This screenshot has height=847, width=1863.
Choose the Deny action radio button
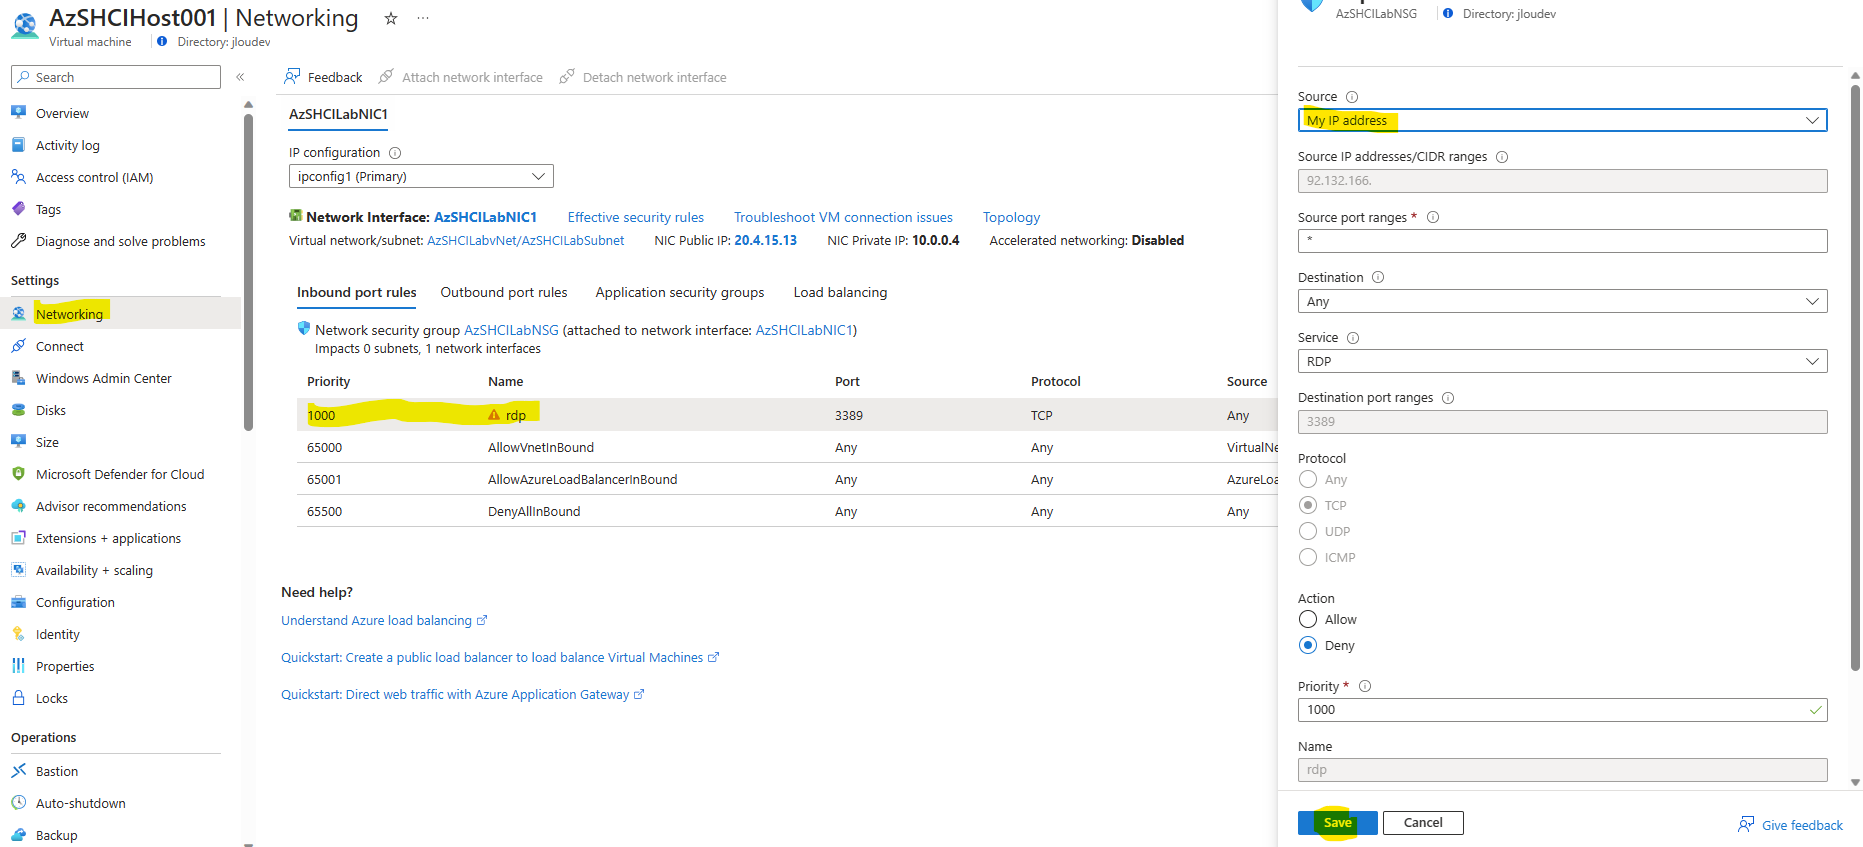[x=1308, y=645]
